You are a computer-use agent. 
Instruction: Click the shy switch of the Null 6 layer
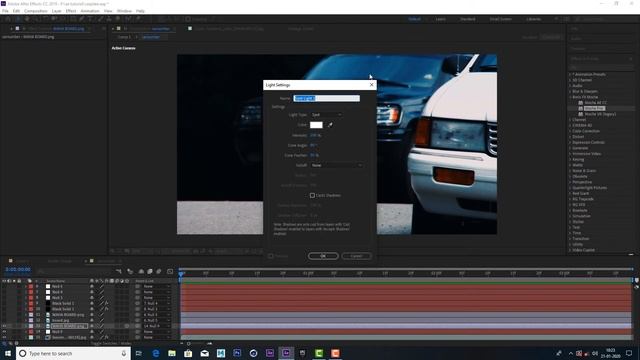[x=92, y=286]
